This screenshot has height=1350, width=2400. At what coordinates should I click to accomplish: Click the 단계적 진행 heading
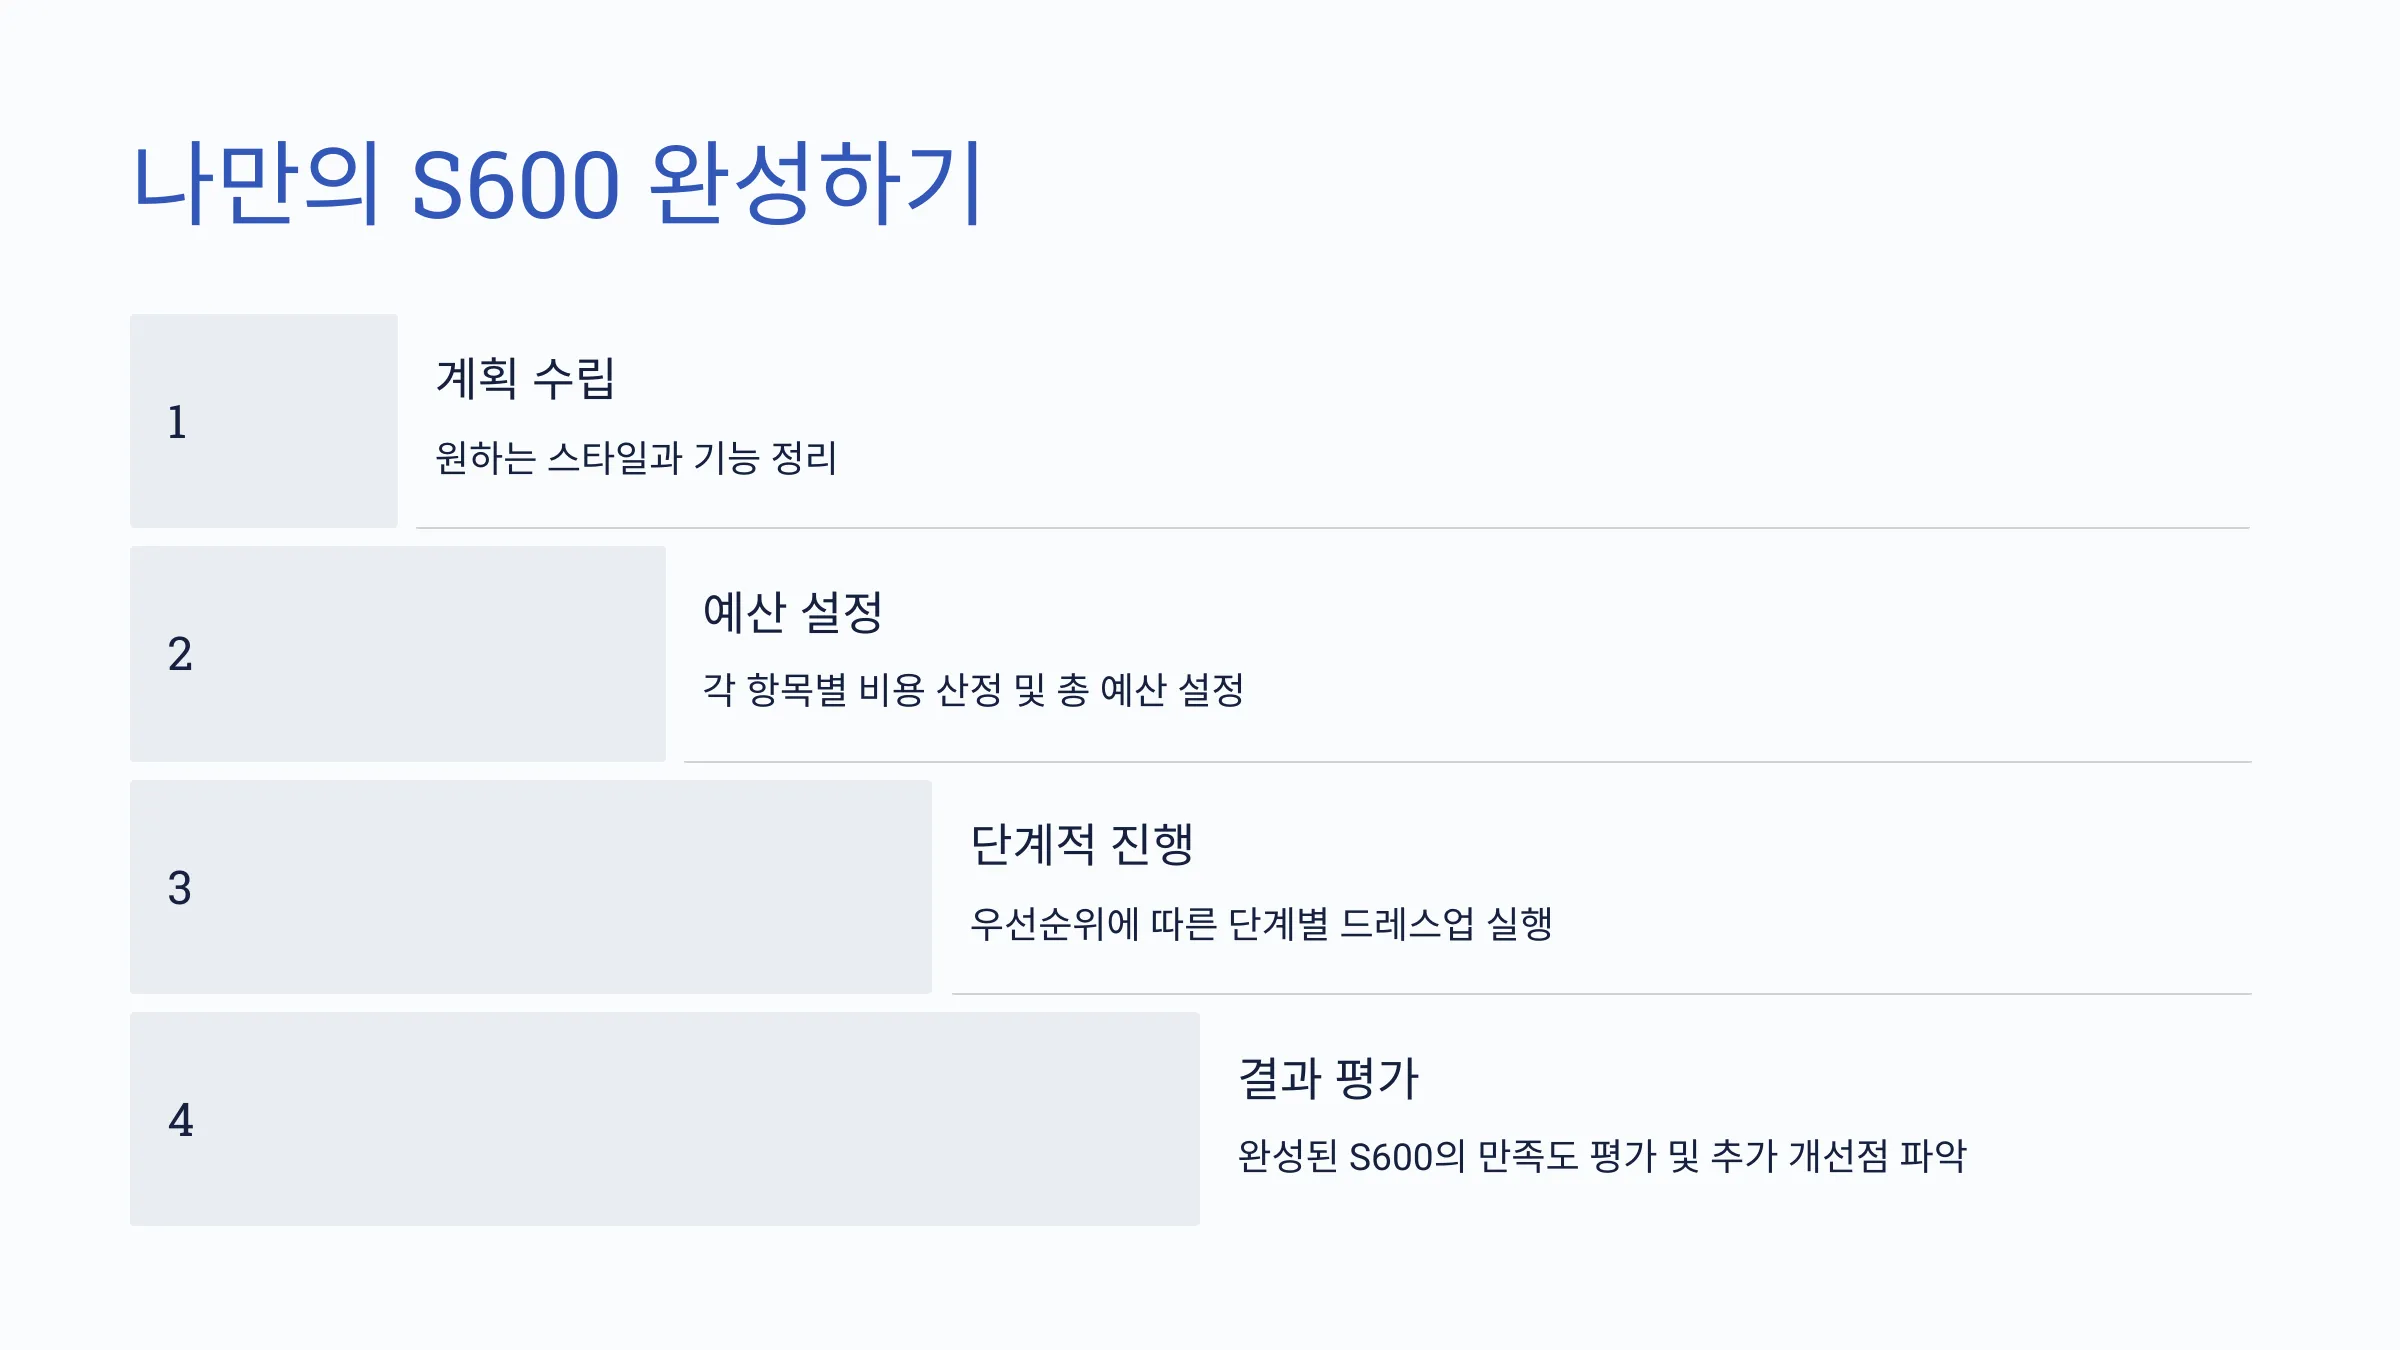pyautogui.click(x=1082, y=845)
